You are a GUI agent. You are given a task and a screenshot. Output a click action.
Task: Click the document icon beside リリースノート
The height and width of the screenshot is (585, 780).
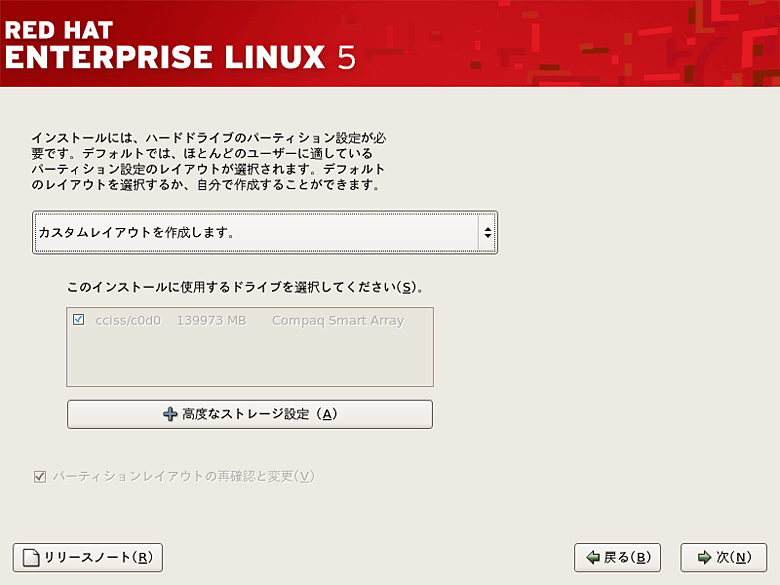click(31, 558)
